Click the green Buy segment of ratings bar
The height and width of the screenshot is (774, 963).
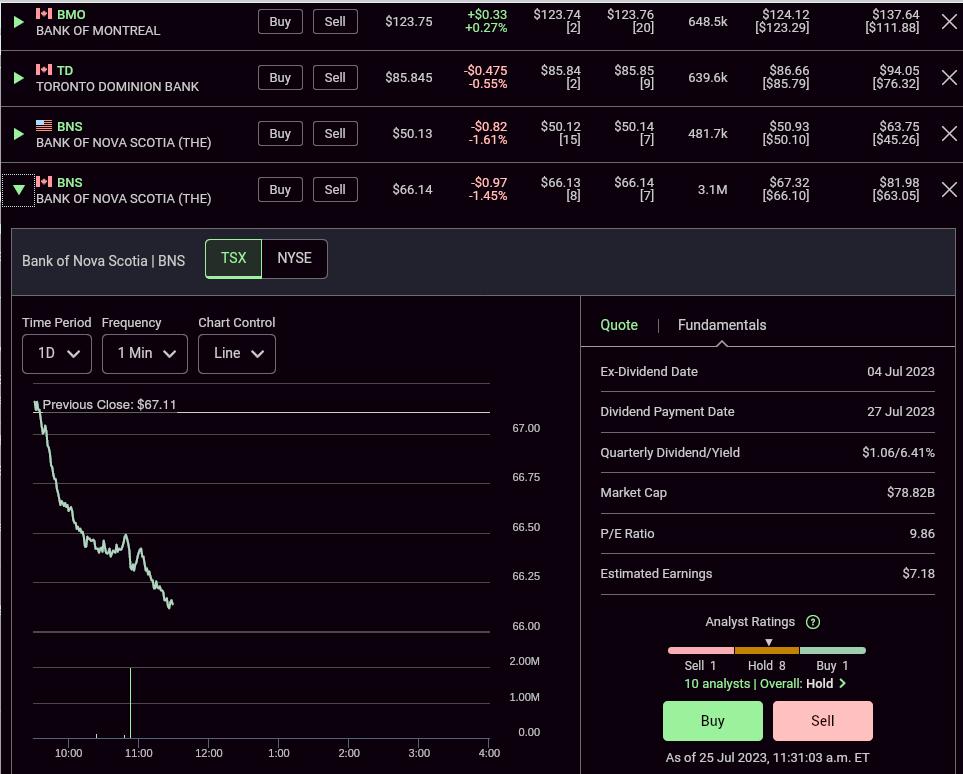pyautogui.click(x=833, y=650)
